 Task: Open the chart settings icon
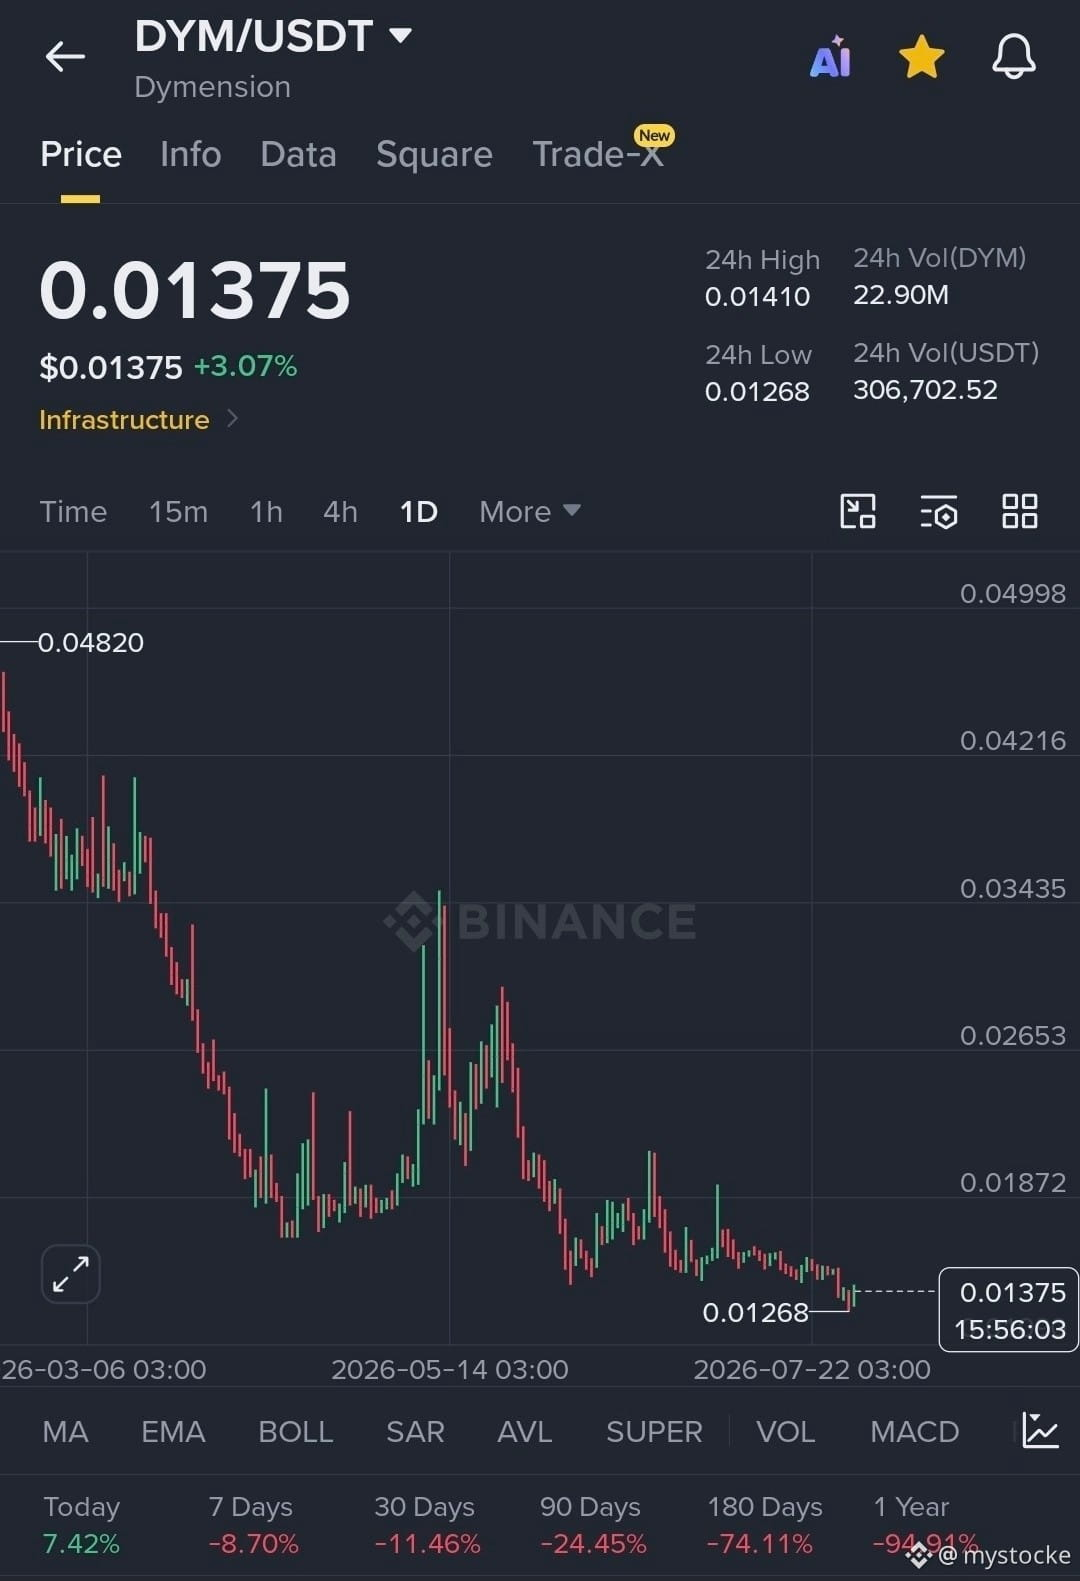[939, 511]
